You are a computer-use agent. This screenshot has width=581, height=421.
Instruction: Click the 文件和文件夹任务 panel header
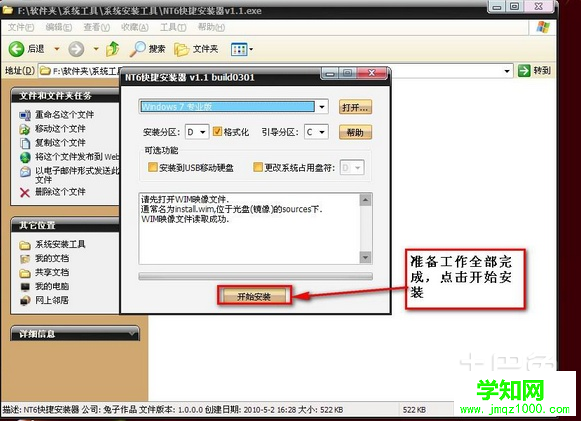tap(65, 96)
